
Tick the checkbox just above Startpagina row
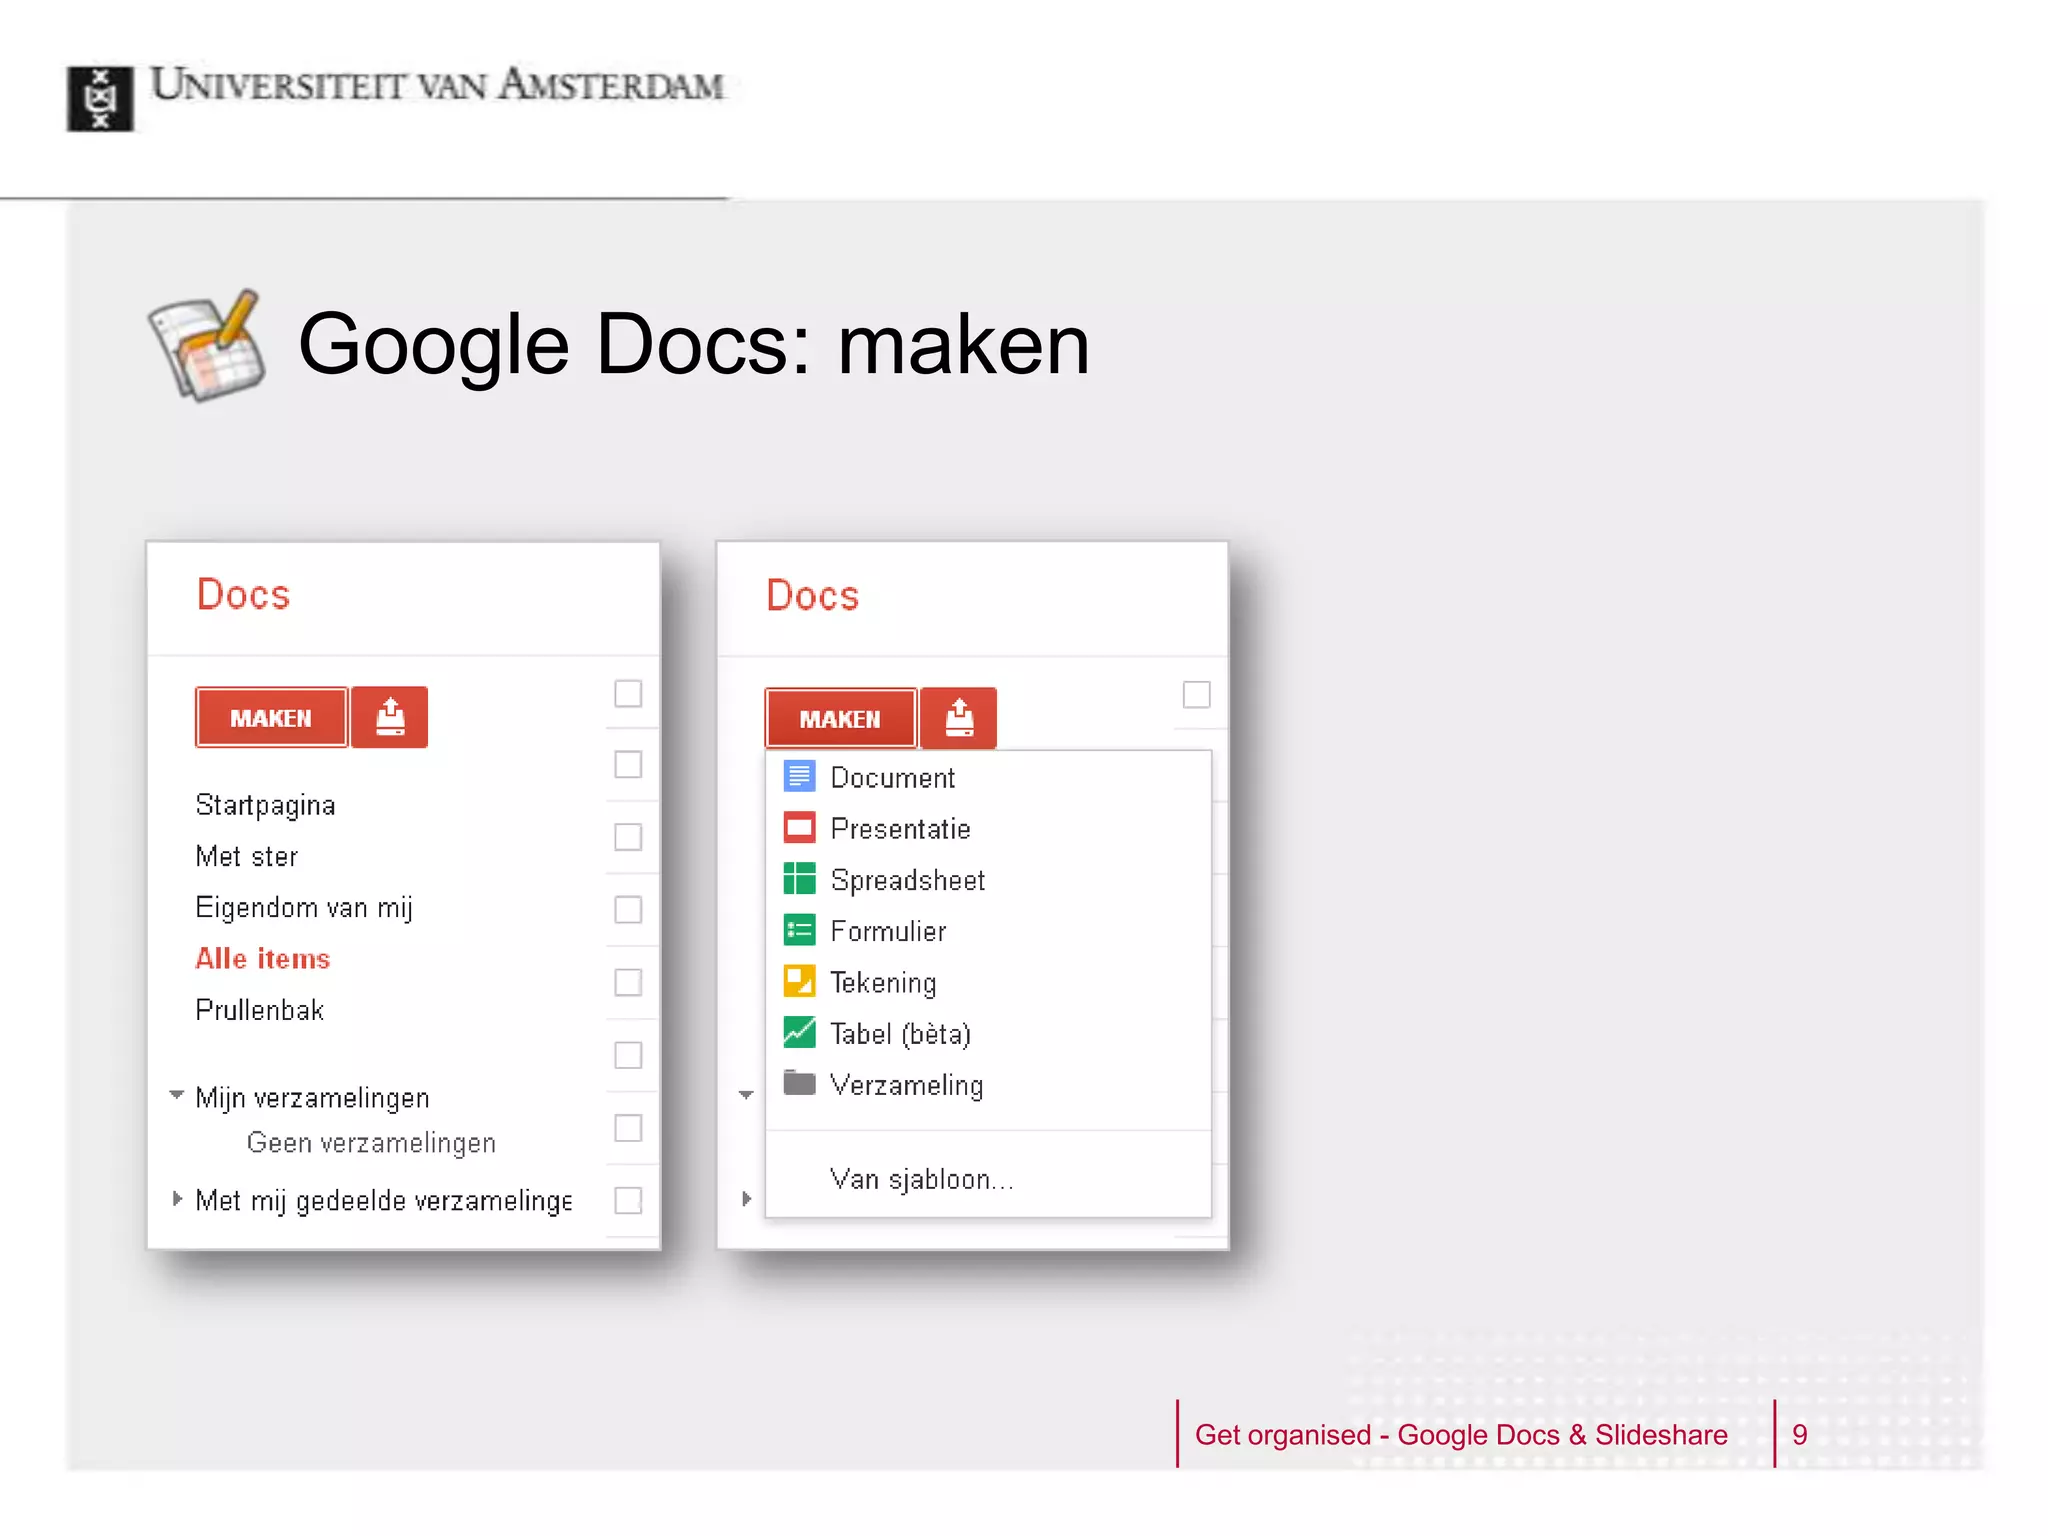tap(628, 764)
